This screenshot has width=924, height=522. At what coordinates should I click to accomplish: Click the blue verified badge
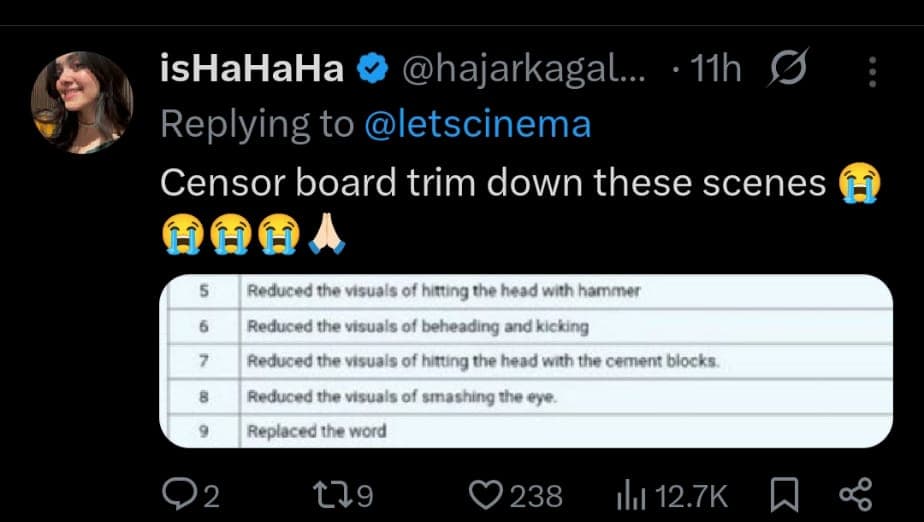pyautogui.click(x=373, y=70)
